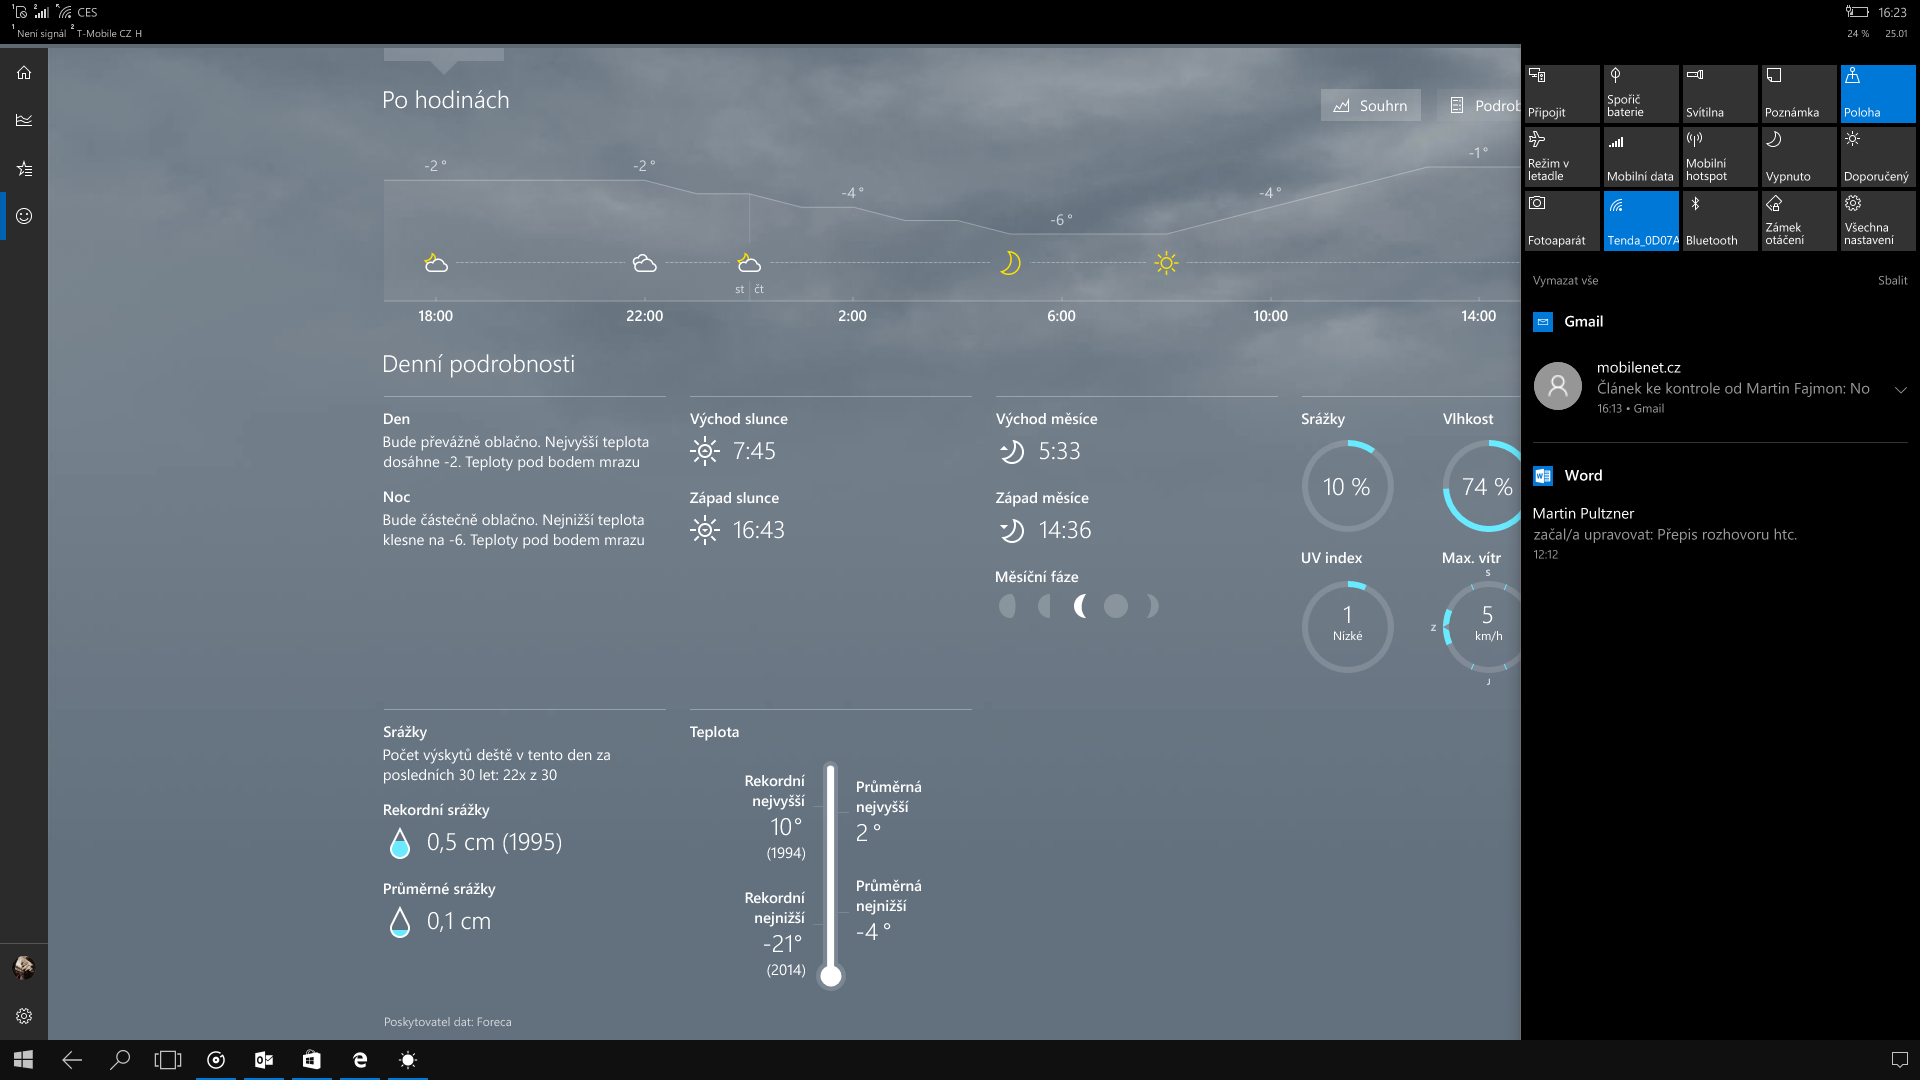Open Favorites star icon in Weather sidebar
This screenshot has height=1080, width=1920.
(23, 169)
